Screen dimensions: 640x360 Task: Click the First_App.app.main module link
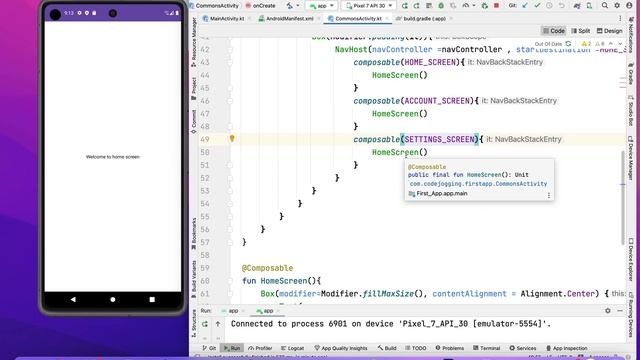[442, 193]
